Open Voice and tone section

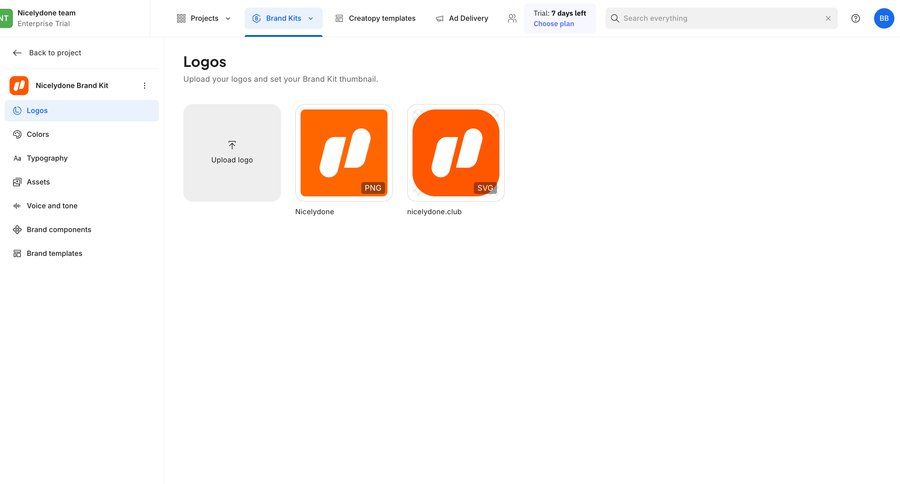tap(52, 206)
